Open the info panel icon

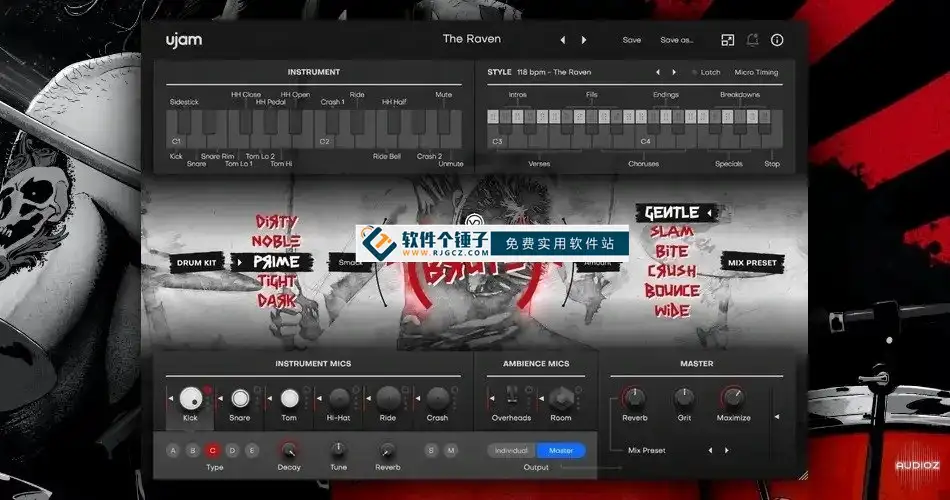(777, 40)
